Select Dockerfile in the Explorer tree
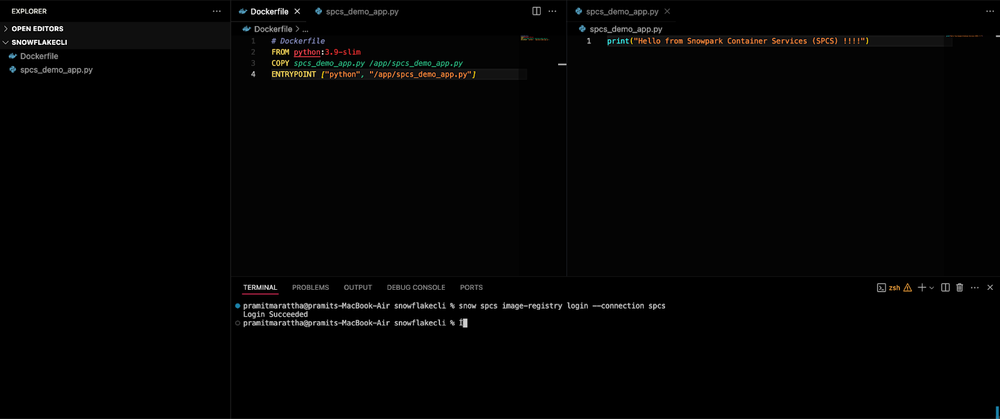 (39, 56)
